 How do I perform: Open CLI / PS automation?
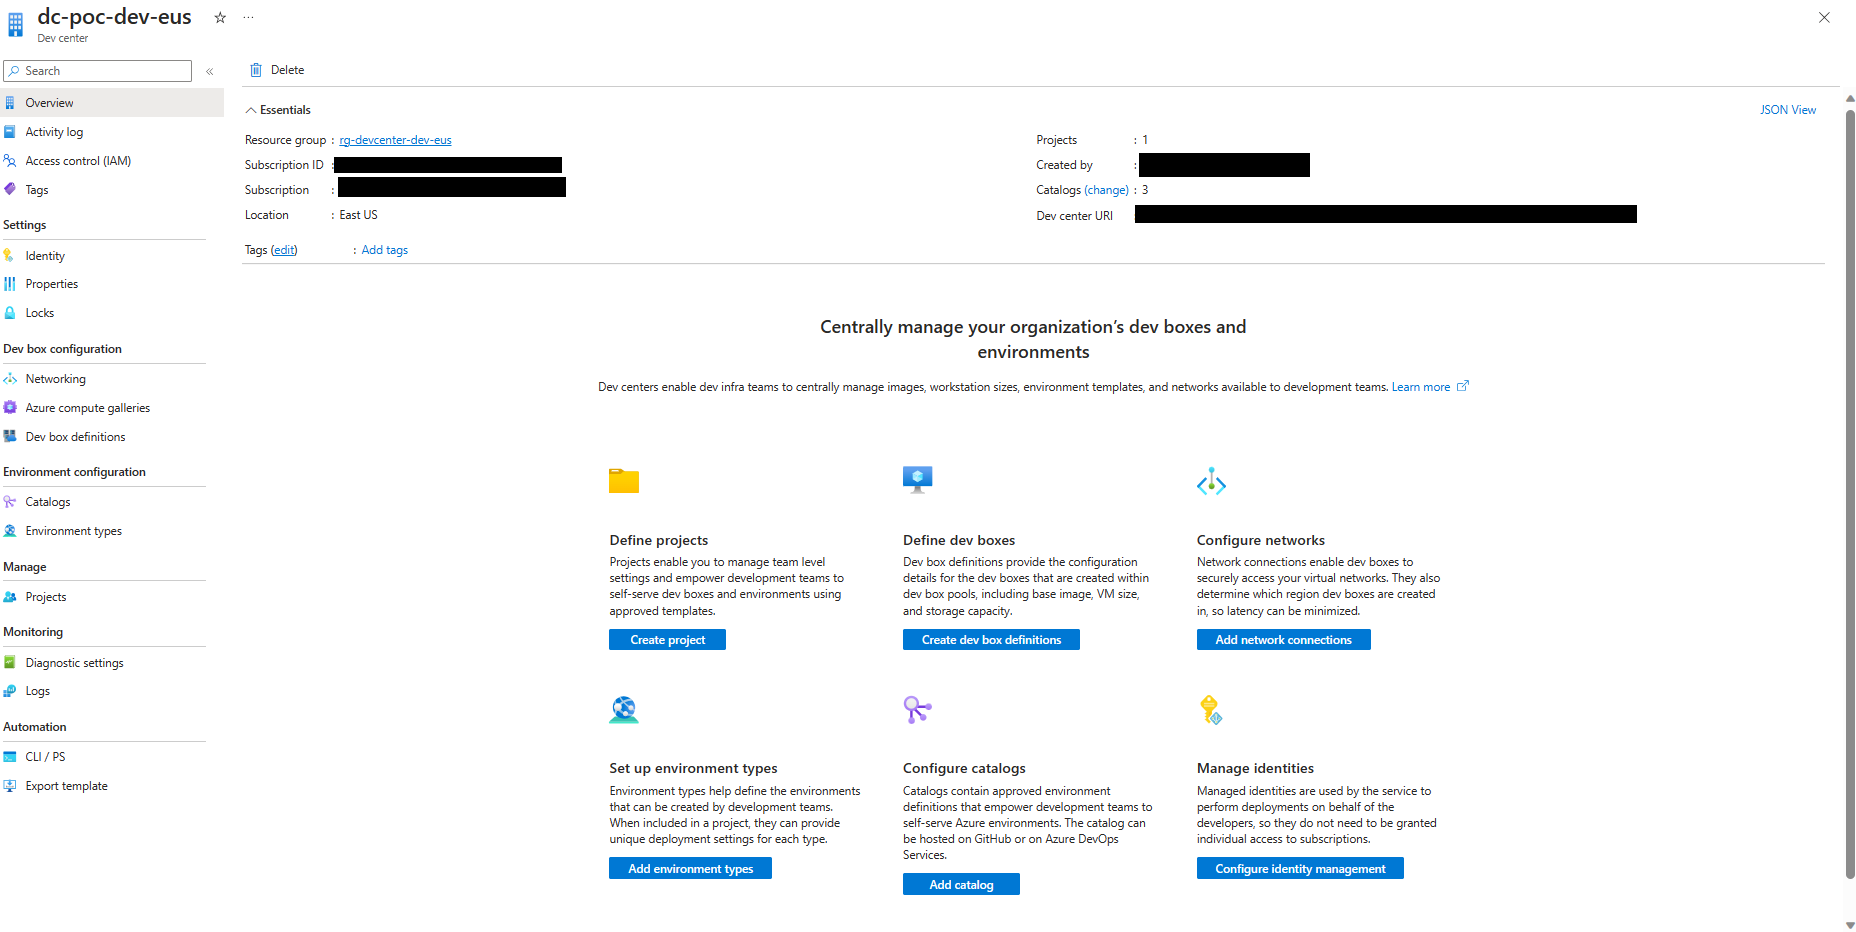(x=45, y=756)
